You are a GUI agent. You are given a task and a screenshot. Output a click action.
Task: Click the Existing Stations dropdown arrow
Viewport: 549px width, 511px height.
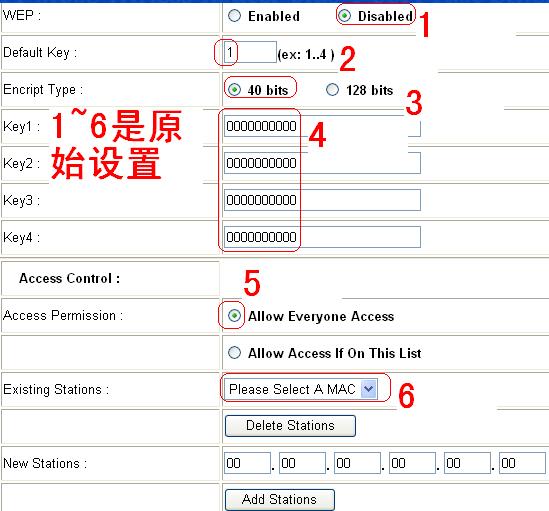[369, 389]
